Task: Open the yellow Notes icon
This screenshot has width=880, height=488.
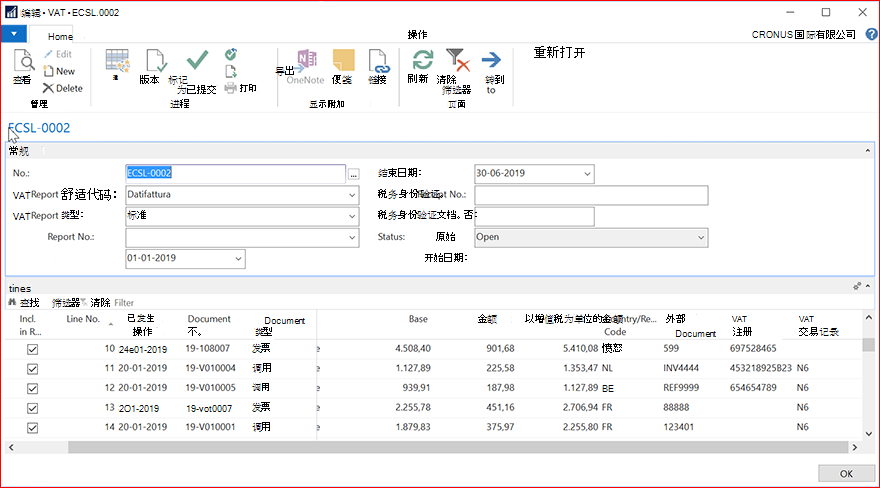Action: pyautogui.click(x=343, y=60)
